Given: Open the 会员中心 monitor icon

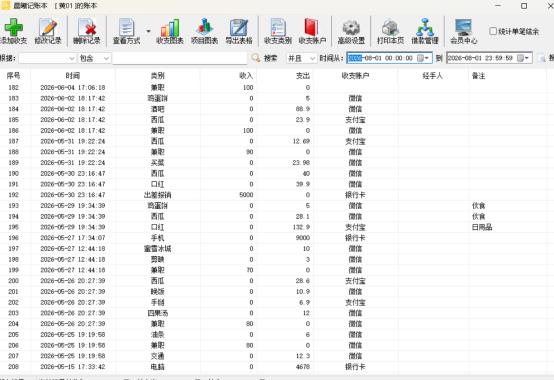Looking at the screenshot, I should 464,27.
